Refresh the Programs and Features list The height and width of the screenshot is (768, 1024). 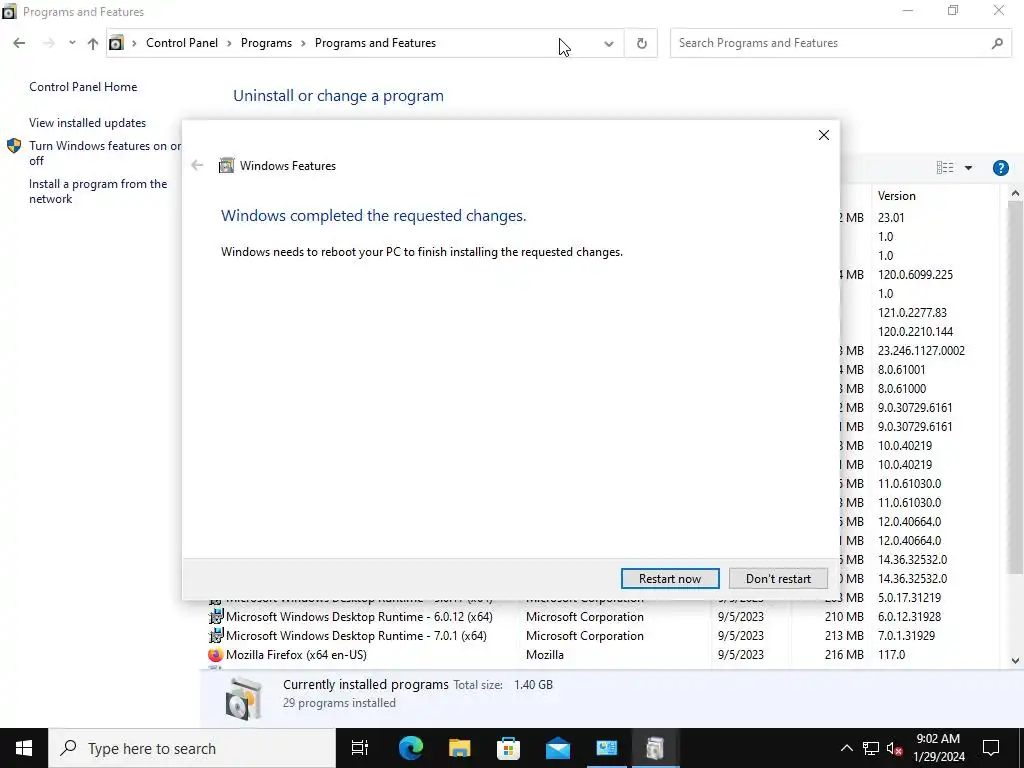click(641, 44)
